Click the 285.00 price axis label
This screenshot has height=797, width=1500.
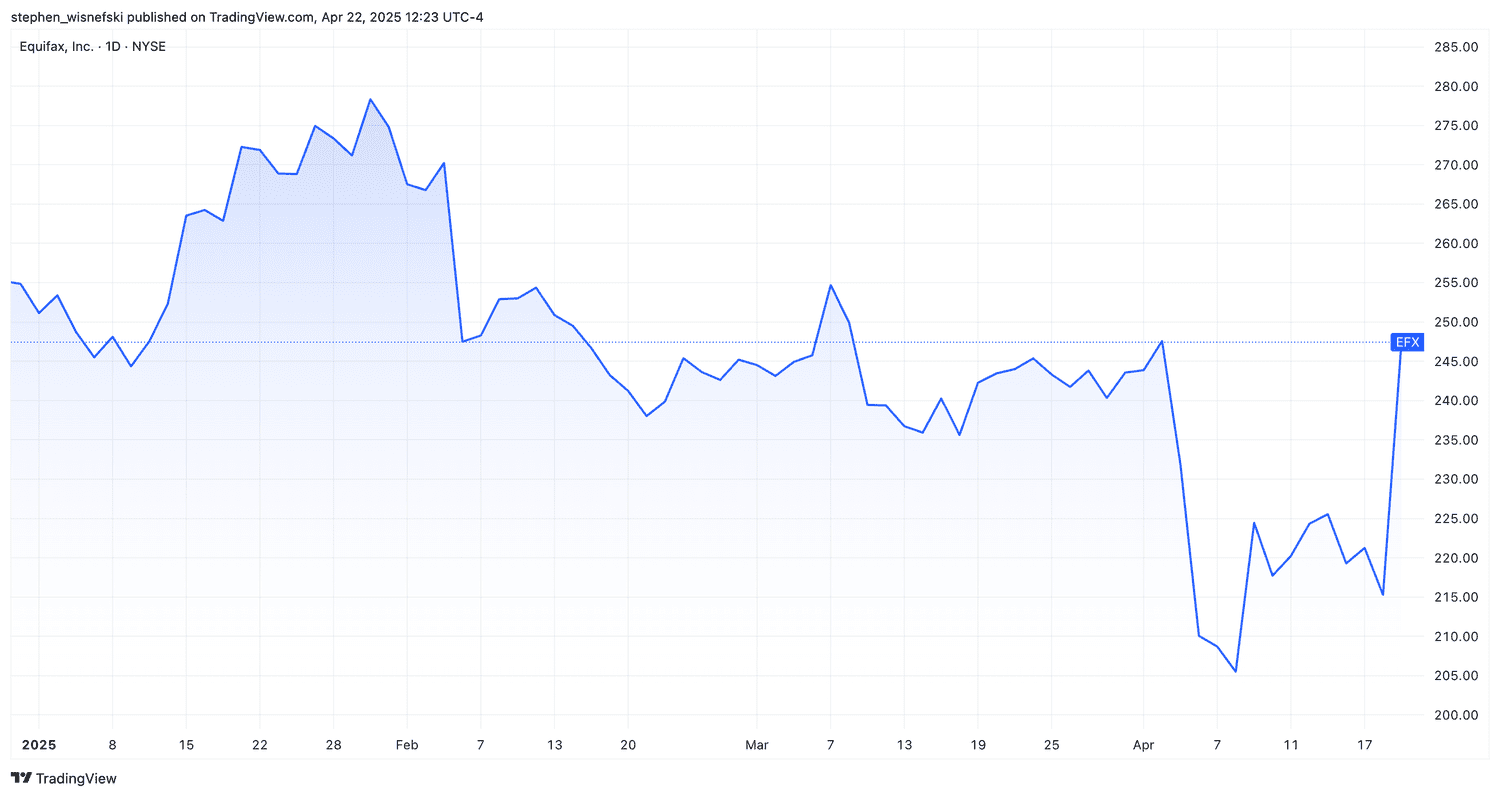tap(1454, 47)
